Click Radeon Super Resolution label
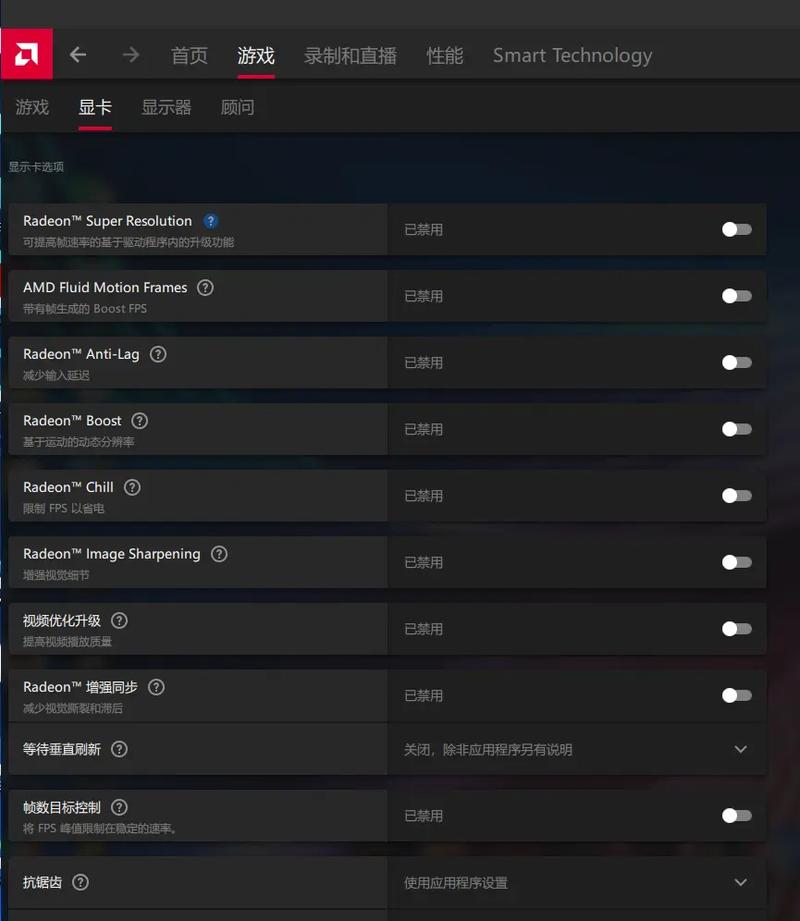 107,221
